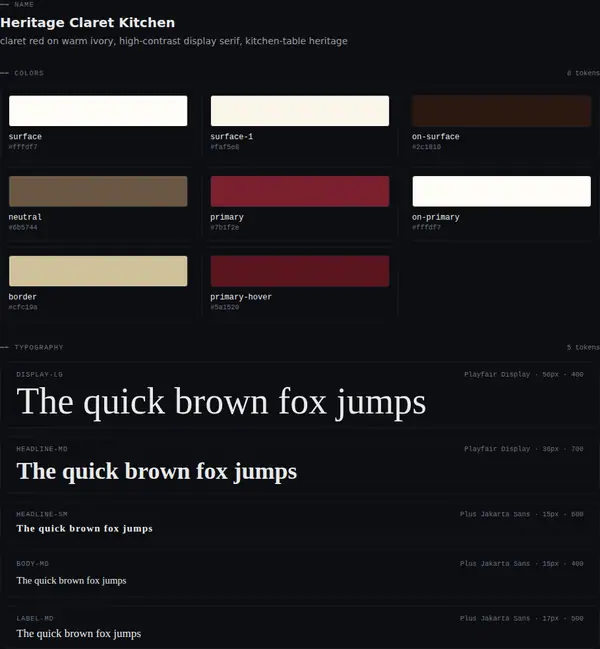Image resolution: width=600 pixels, height=649 pixels.
Task: Select the '#2c1810' hex value
Action: point(427,147)
